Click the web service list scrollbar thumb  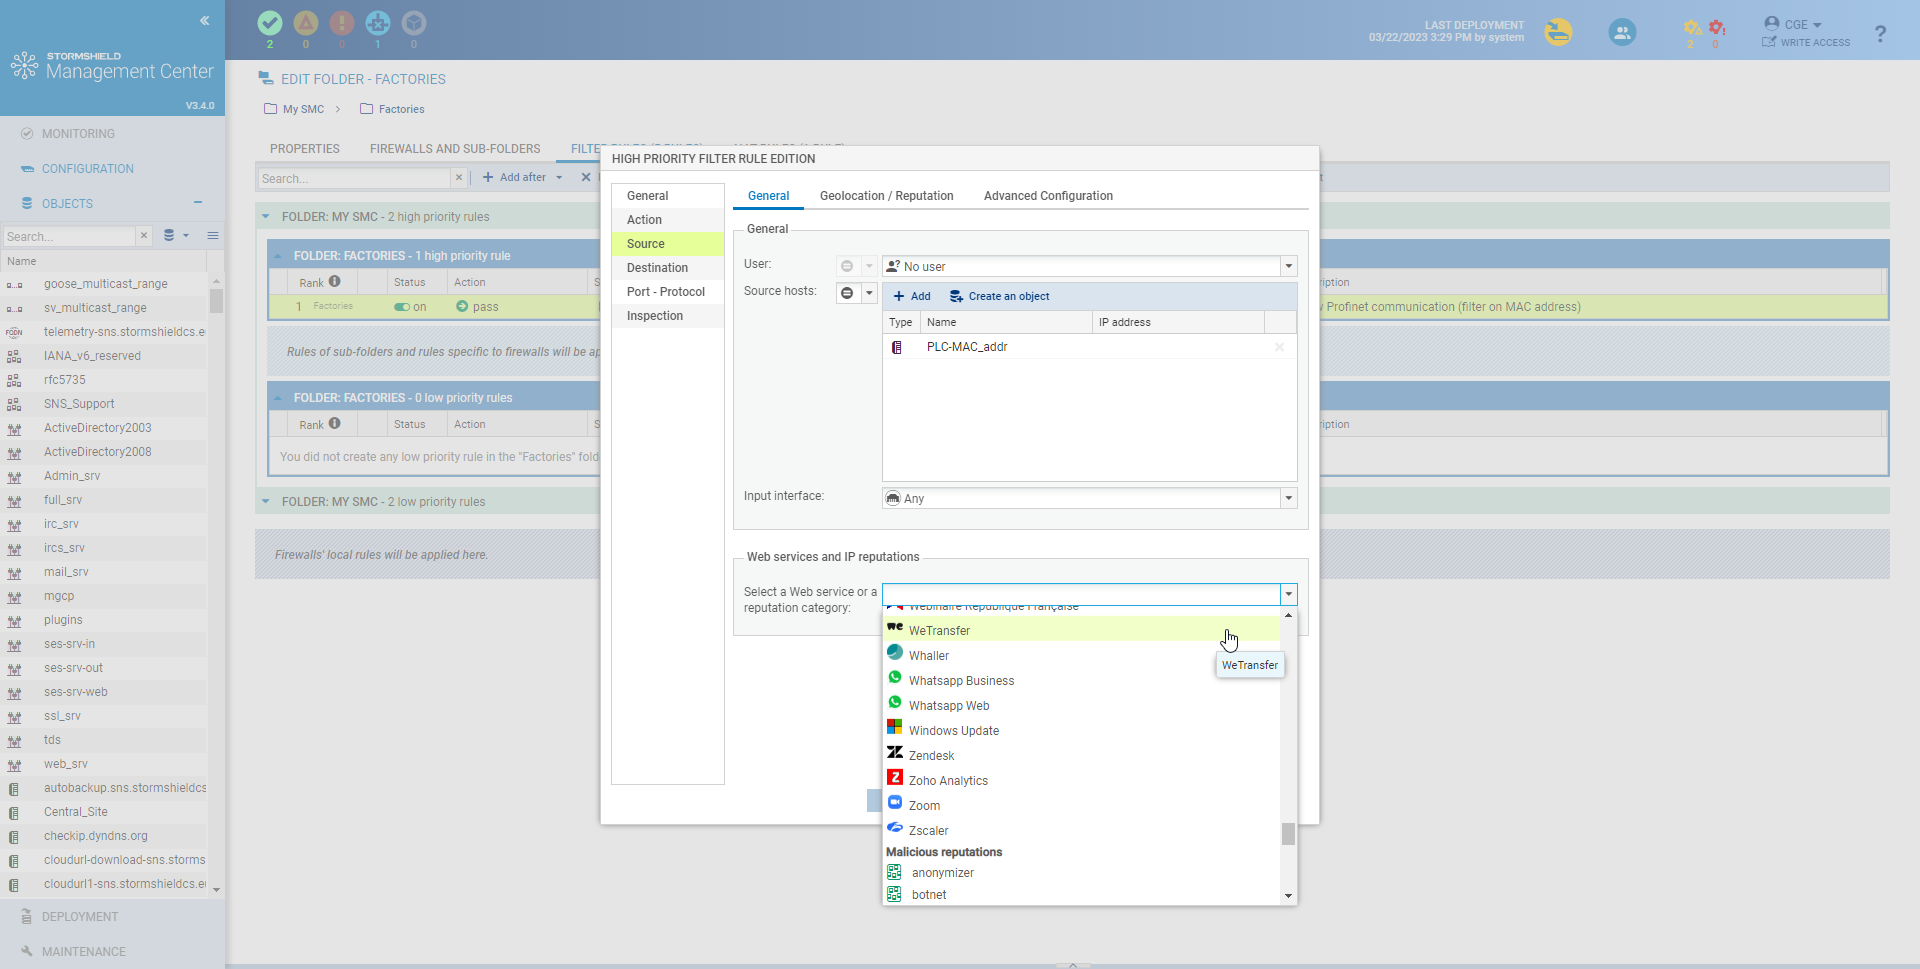click(x=1288, y=834)
